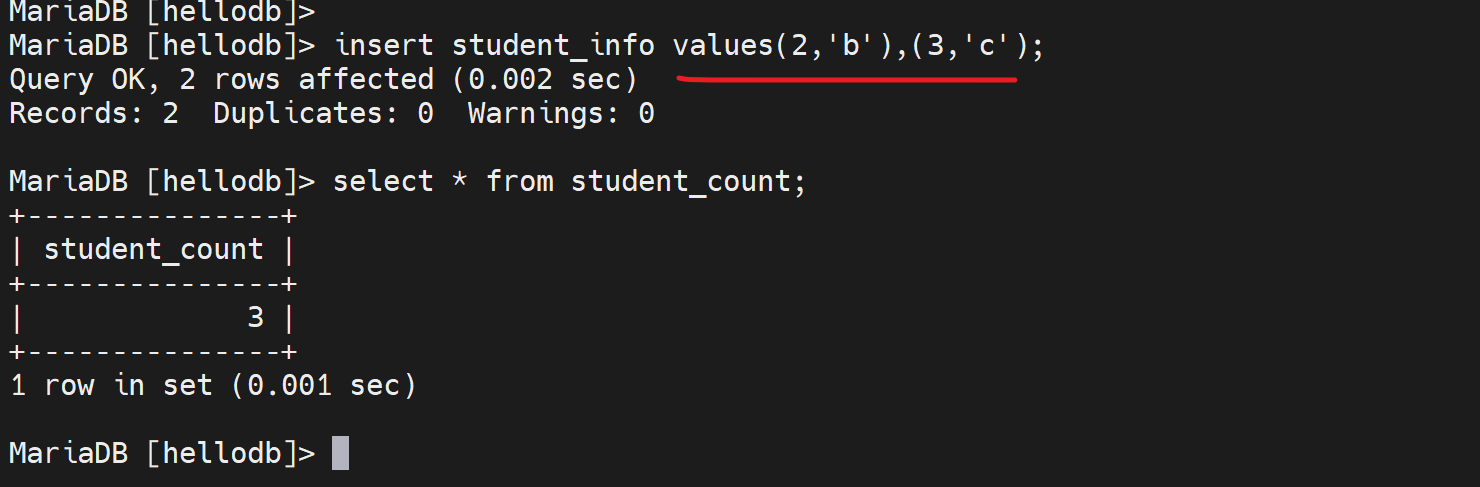Click the red underline beneath the values
The image size is (1480, 487).
[x=846, y=78]
